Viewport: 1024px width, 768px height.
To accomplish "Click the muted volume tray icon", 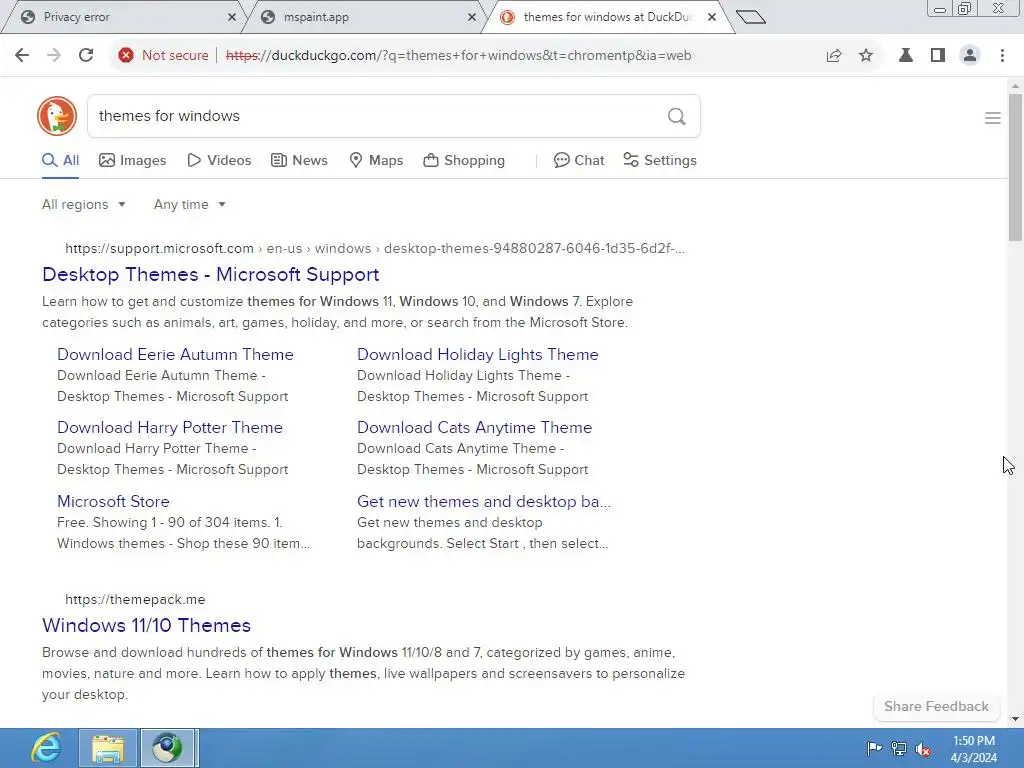I will [x=923, y=748].
